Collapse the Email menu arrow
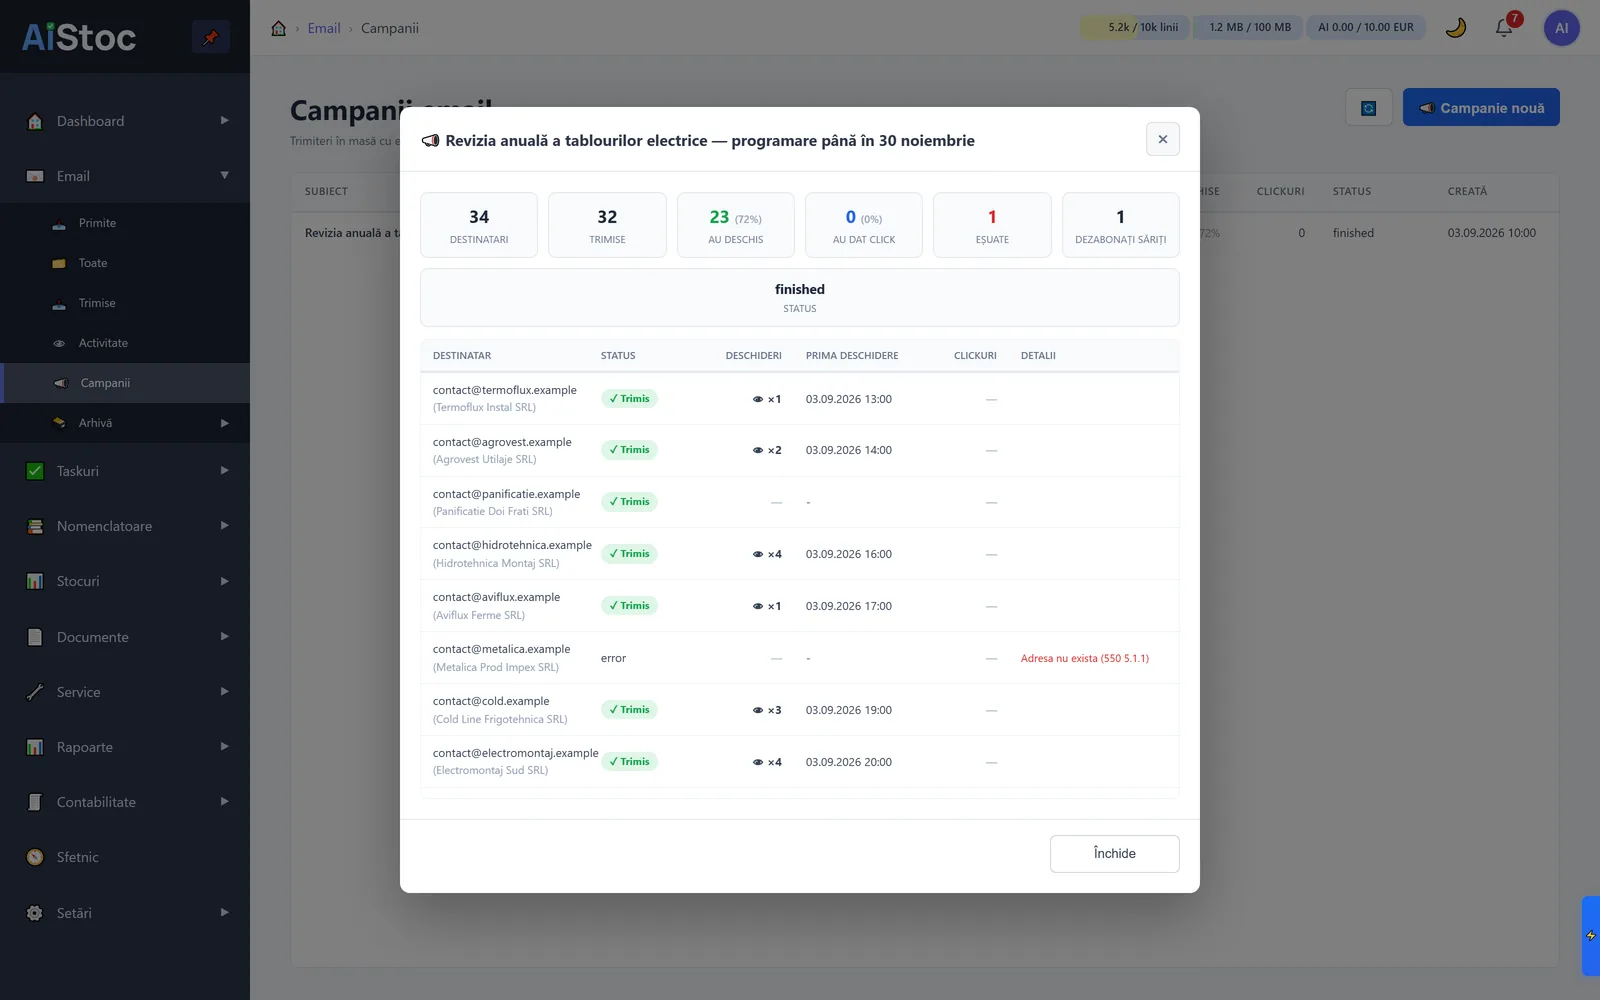 [224, 176]
